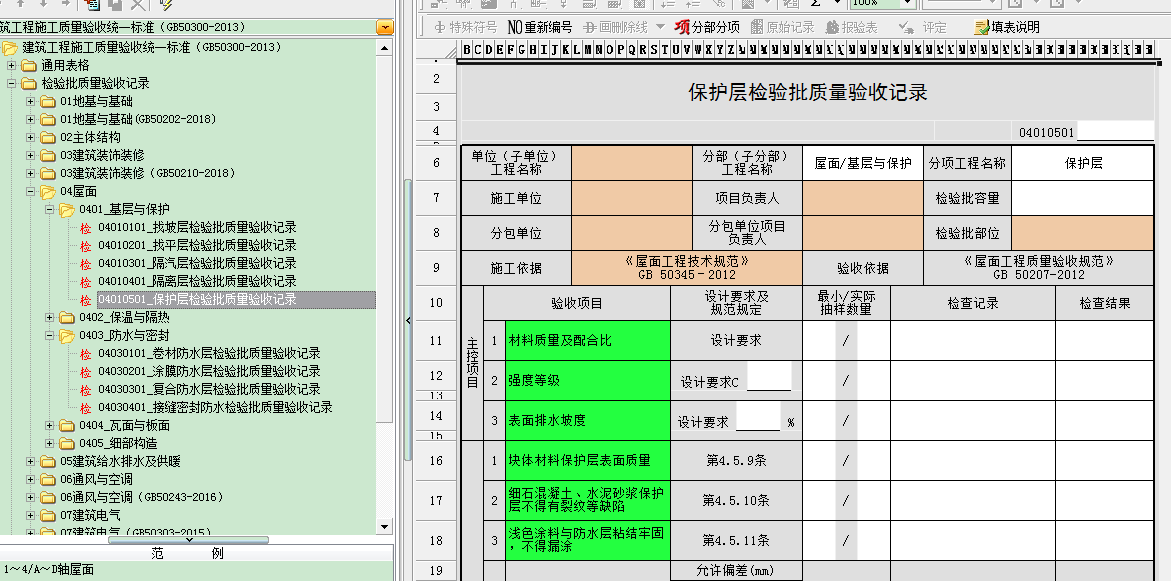Viewport: 1171px width, 581px height.
Task: Click the 评定 evaluation tool
Action: tap(924, 27)
